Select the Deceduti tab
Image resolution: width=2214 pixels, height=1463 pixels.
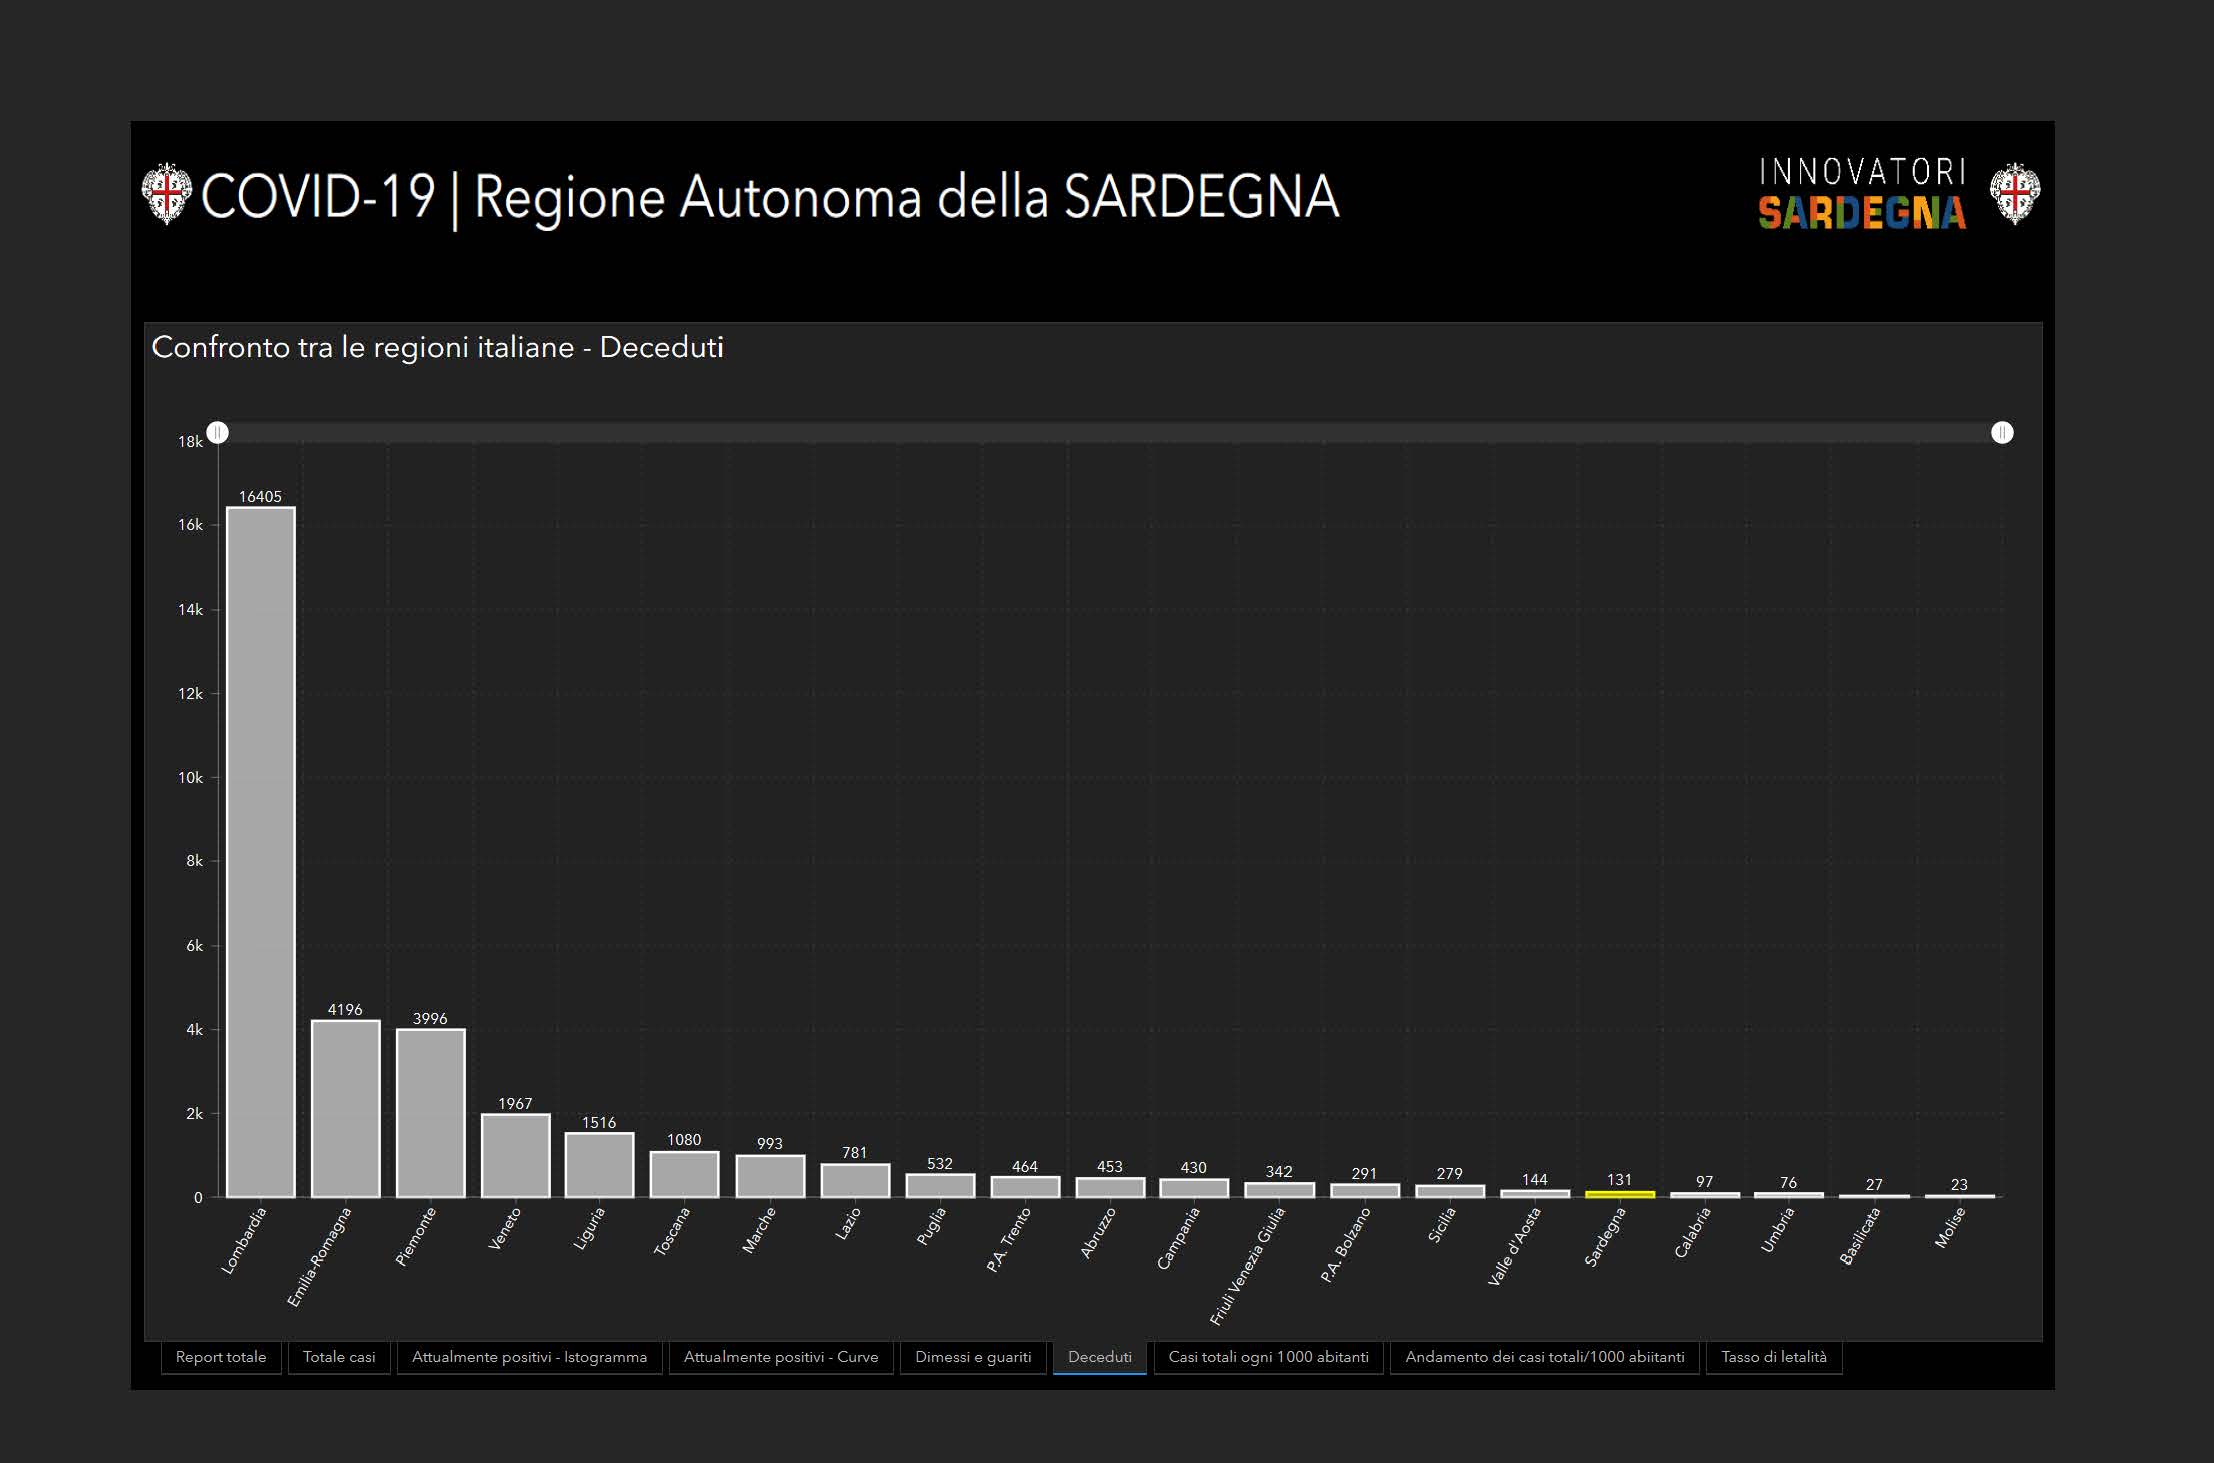tap(1099, 1357)
